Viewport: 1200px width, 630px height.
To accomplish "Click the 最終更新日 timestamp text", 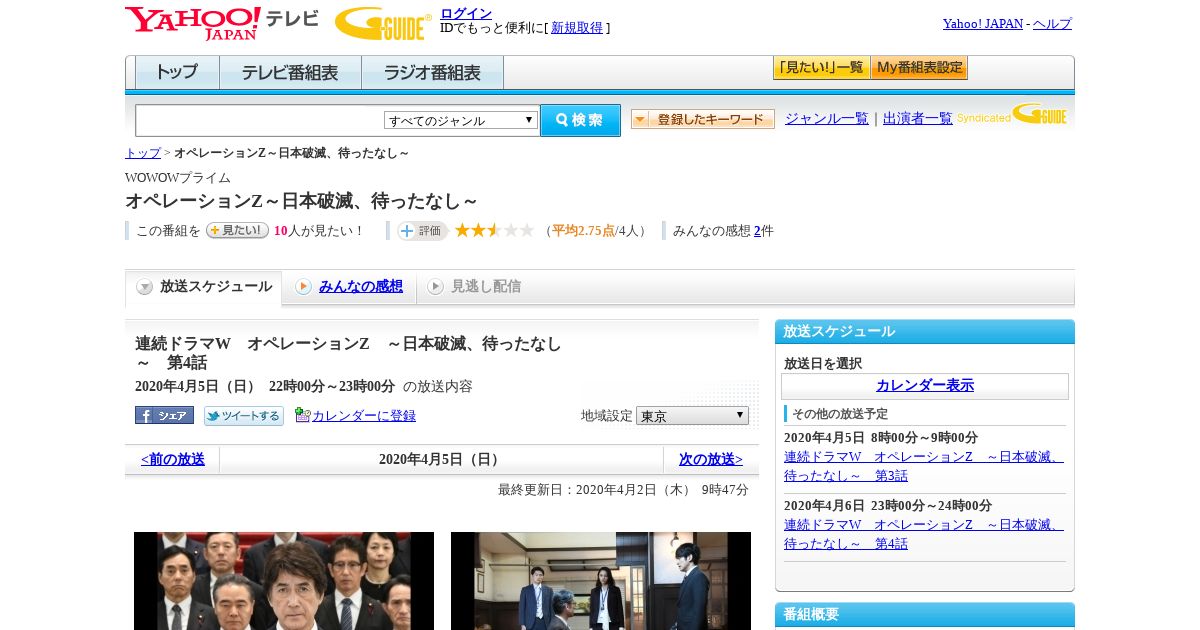I will coord(623,490).
